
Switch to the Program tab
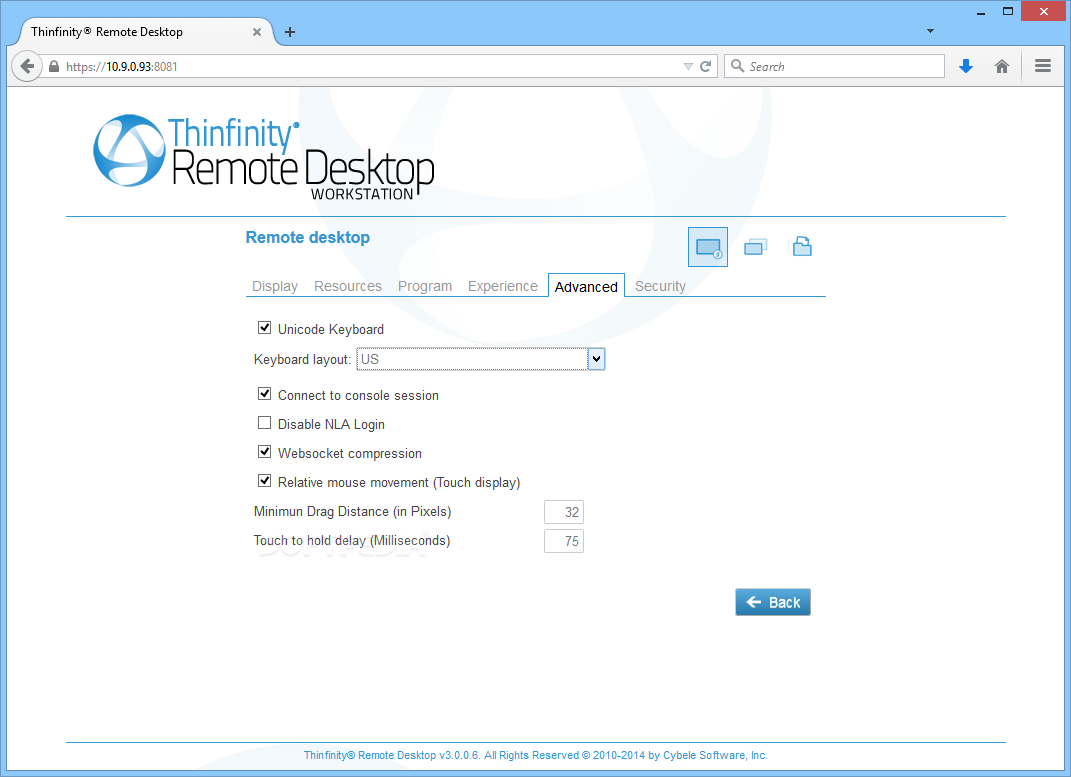425,286
